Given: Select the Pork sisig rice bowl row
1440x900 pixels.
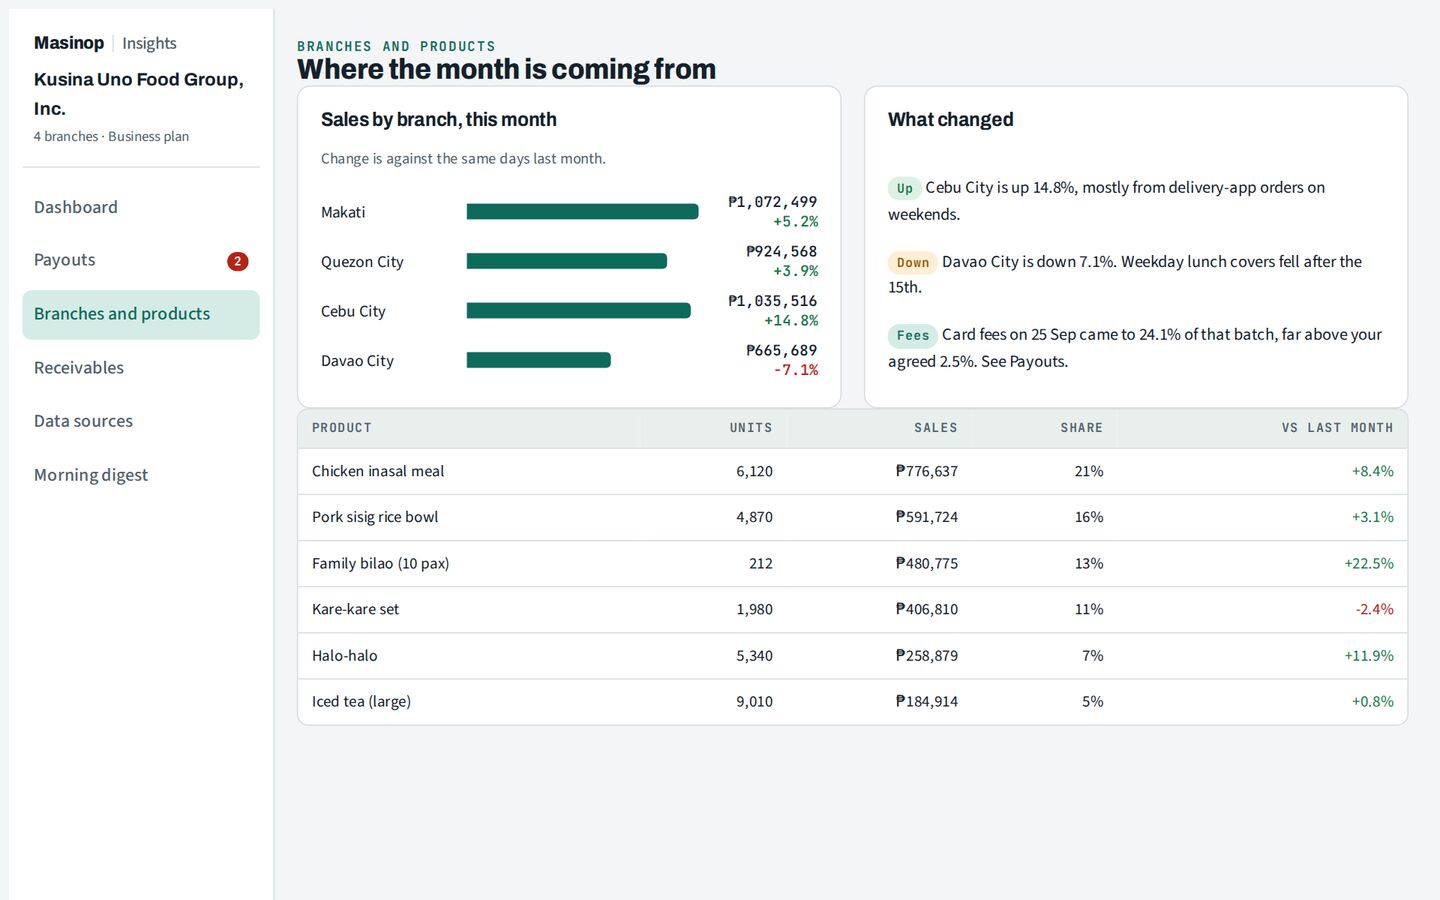Looking at the screenshot, I should (852, 517).
